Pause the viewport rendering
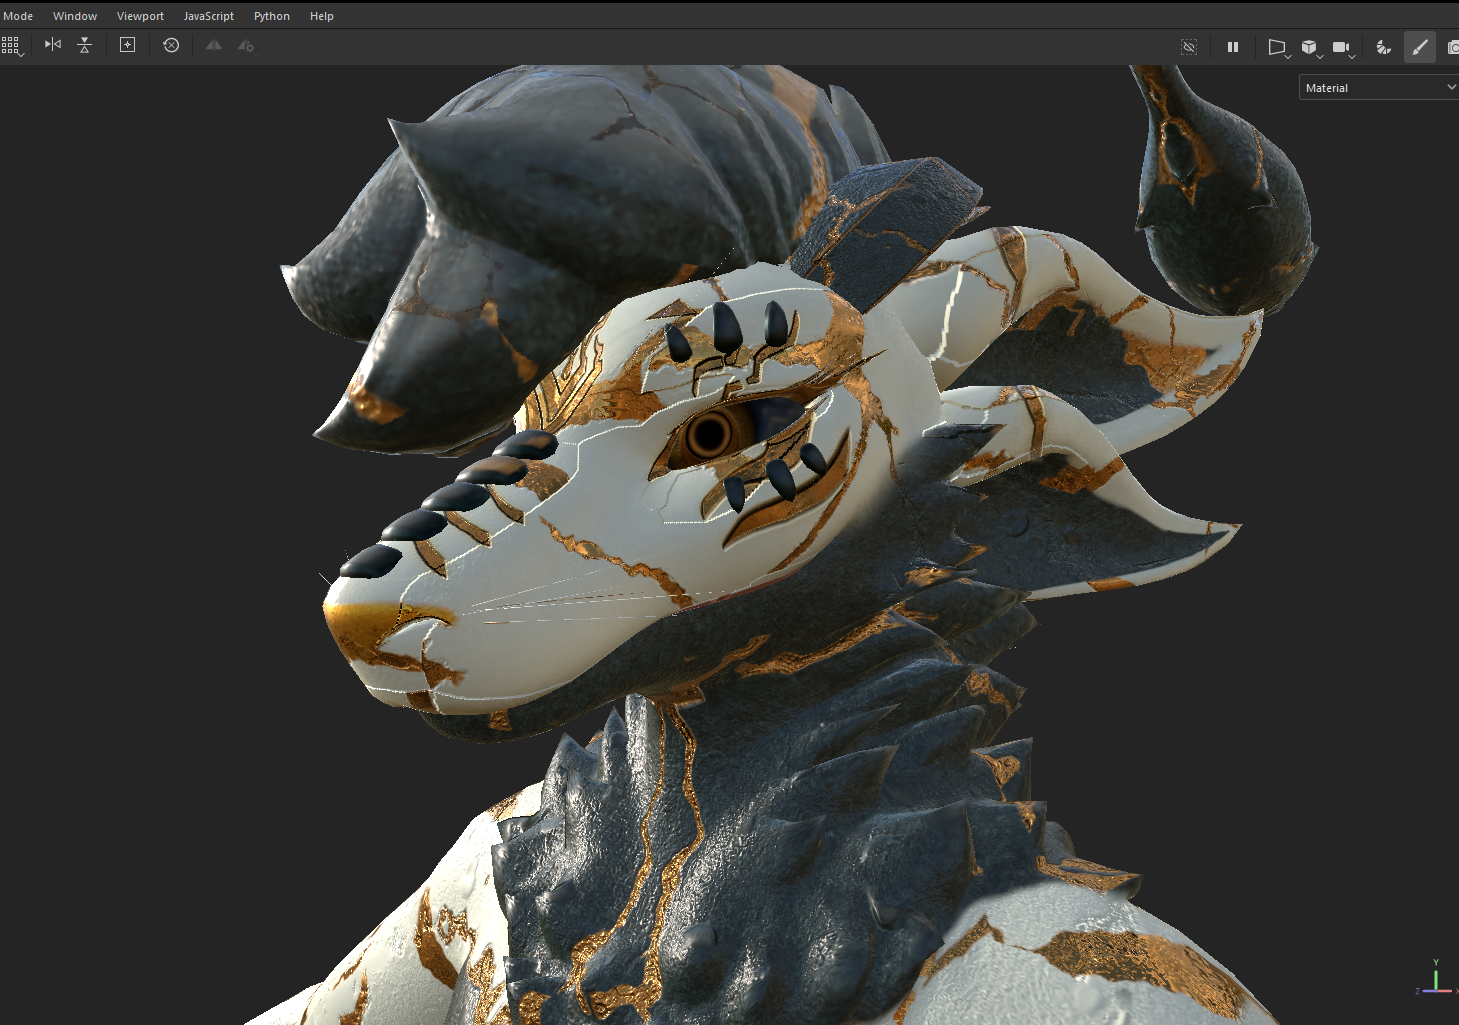Viewport: 1459px width, 1025px height. tap(1233, 47)
